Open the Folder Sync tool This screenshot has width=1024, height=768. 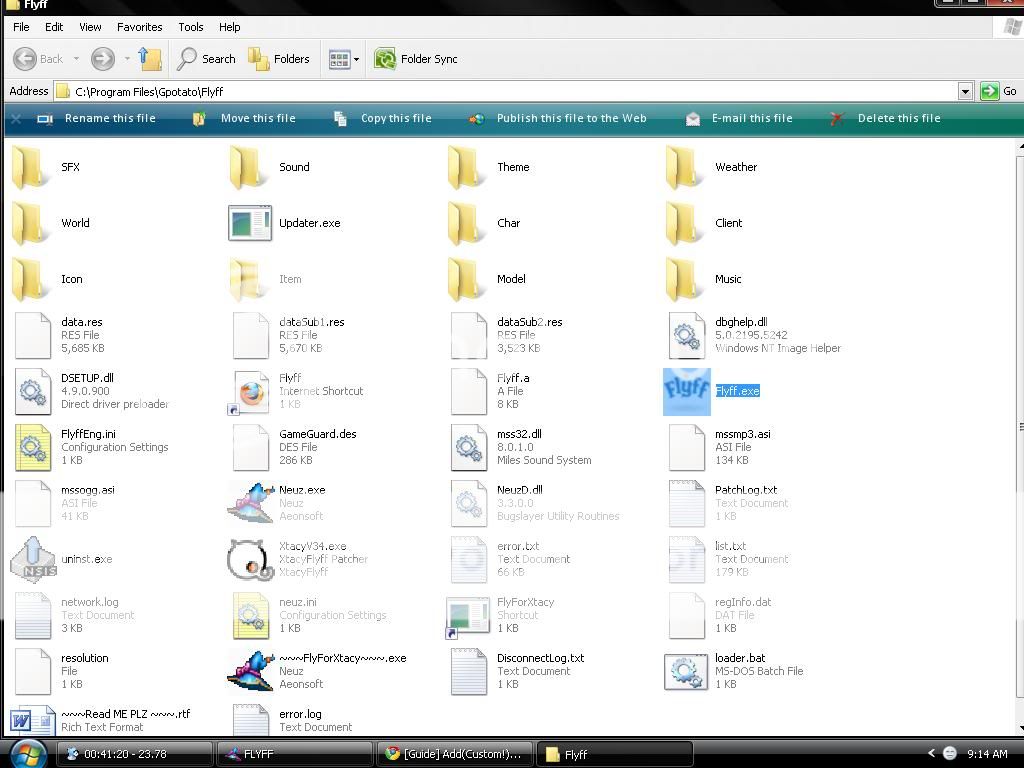[x=416, y=59]
